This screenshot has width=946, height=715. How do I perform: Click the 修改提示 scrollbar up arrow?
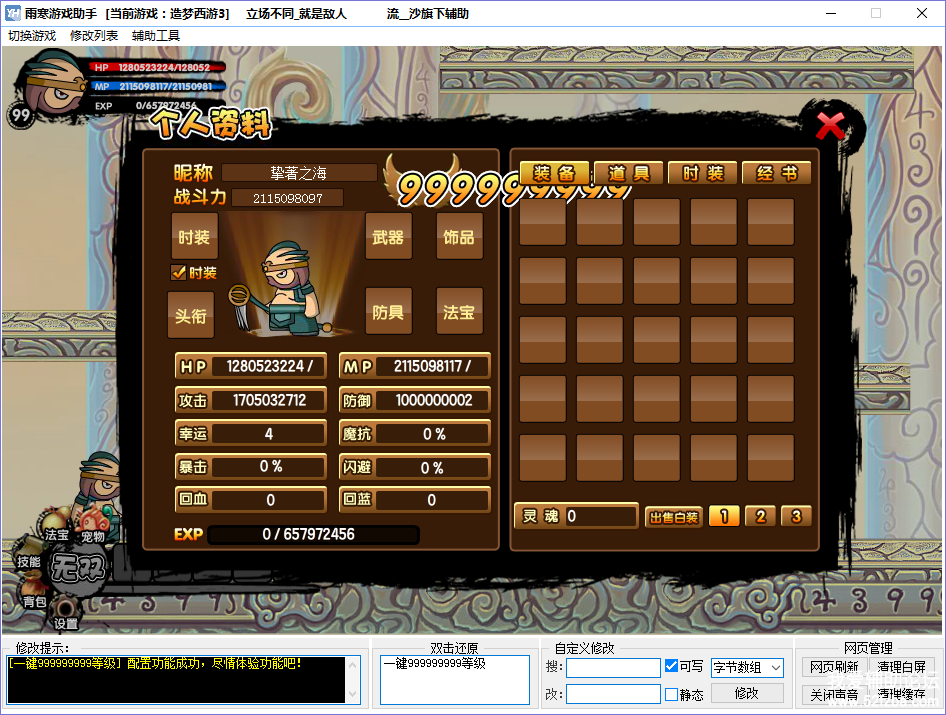pyautogui.click(x=353, y=665)
